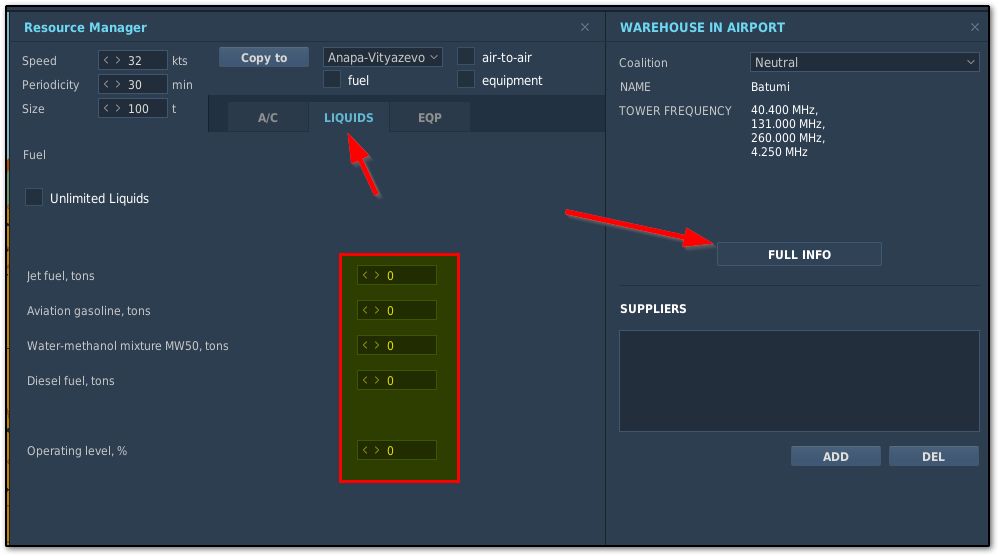Close the Resource Manager panel
This screenshot has height=556, width=999.
click(x=585, y=28)
